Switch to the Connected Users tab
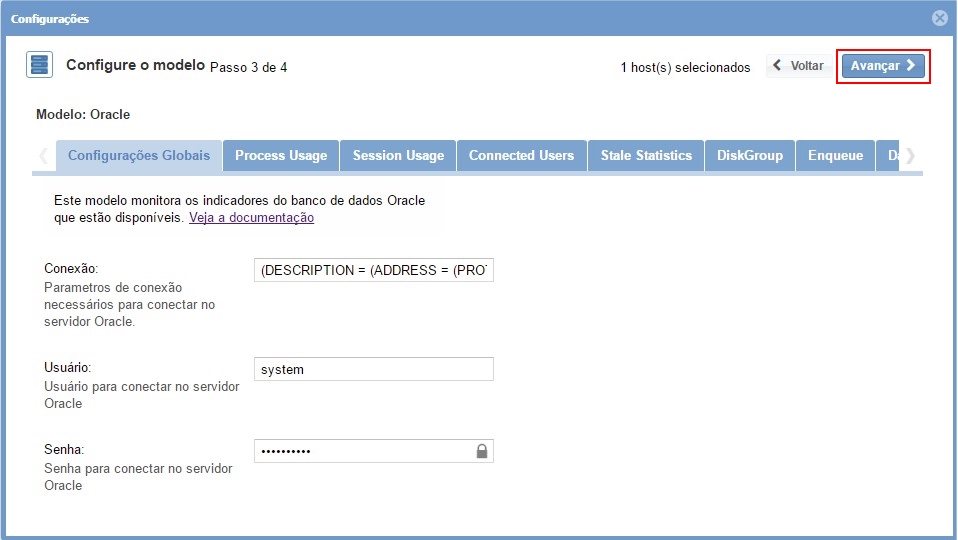958x540 pixels. coord(521,156)
